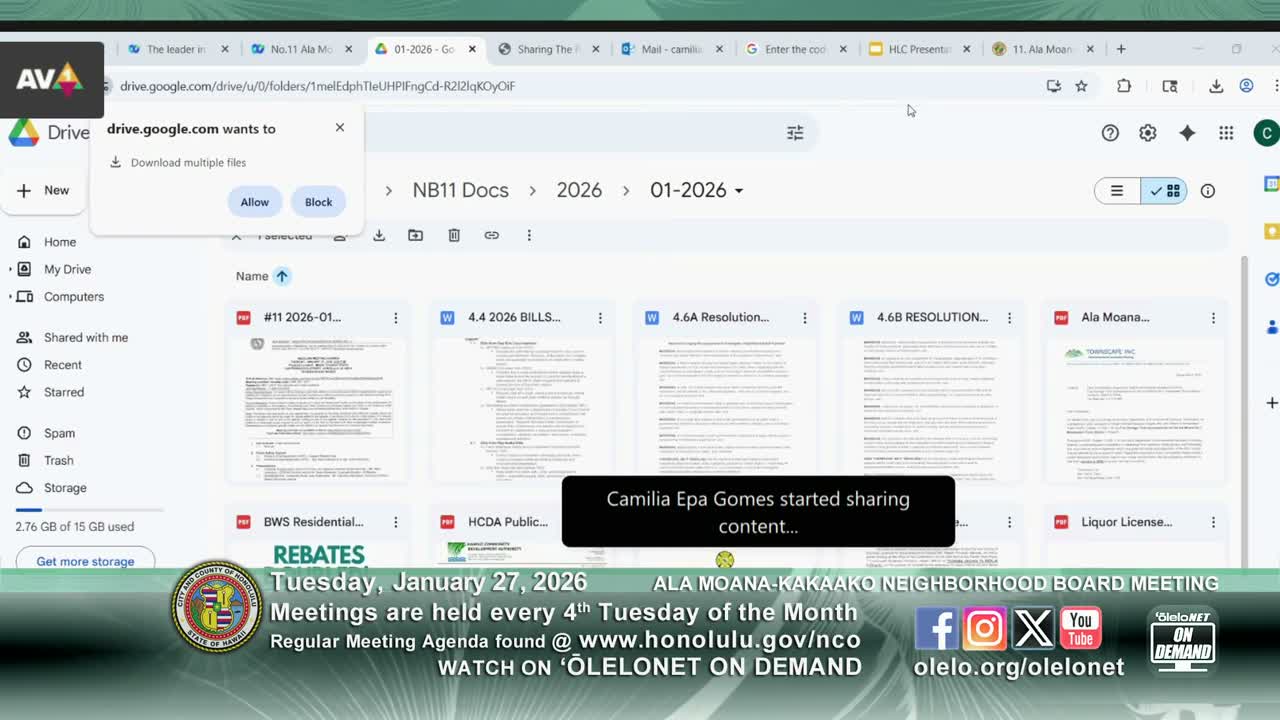Switch to the Mail - camilia tab

click(x=670, y=49)
